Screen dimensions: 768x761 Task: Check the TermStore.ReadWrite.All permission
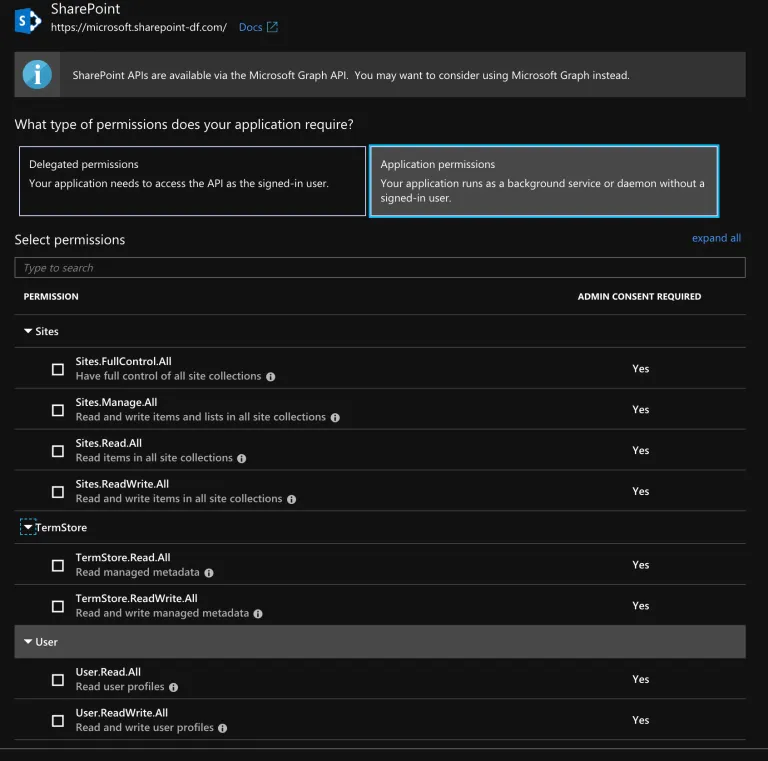point(58,606)
